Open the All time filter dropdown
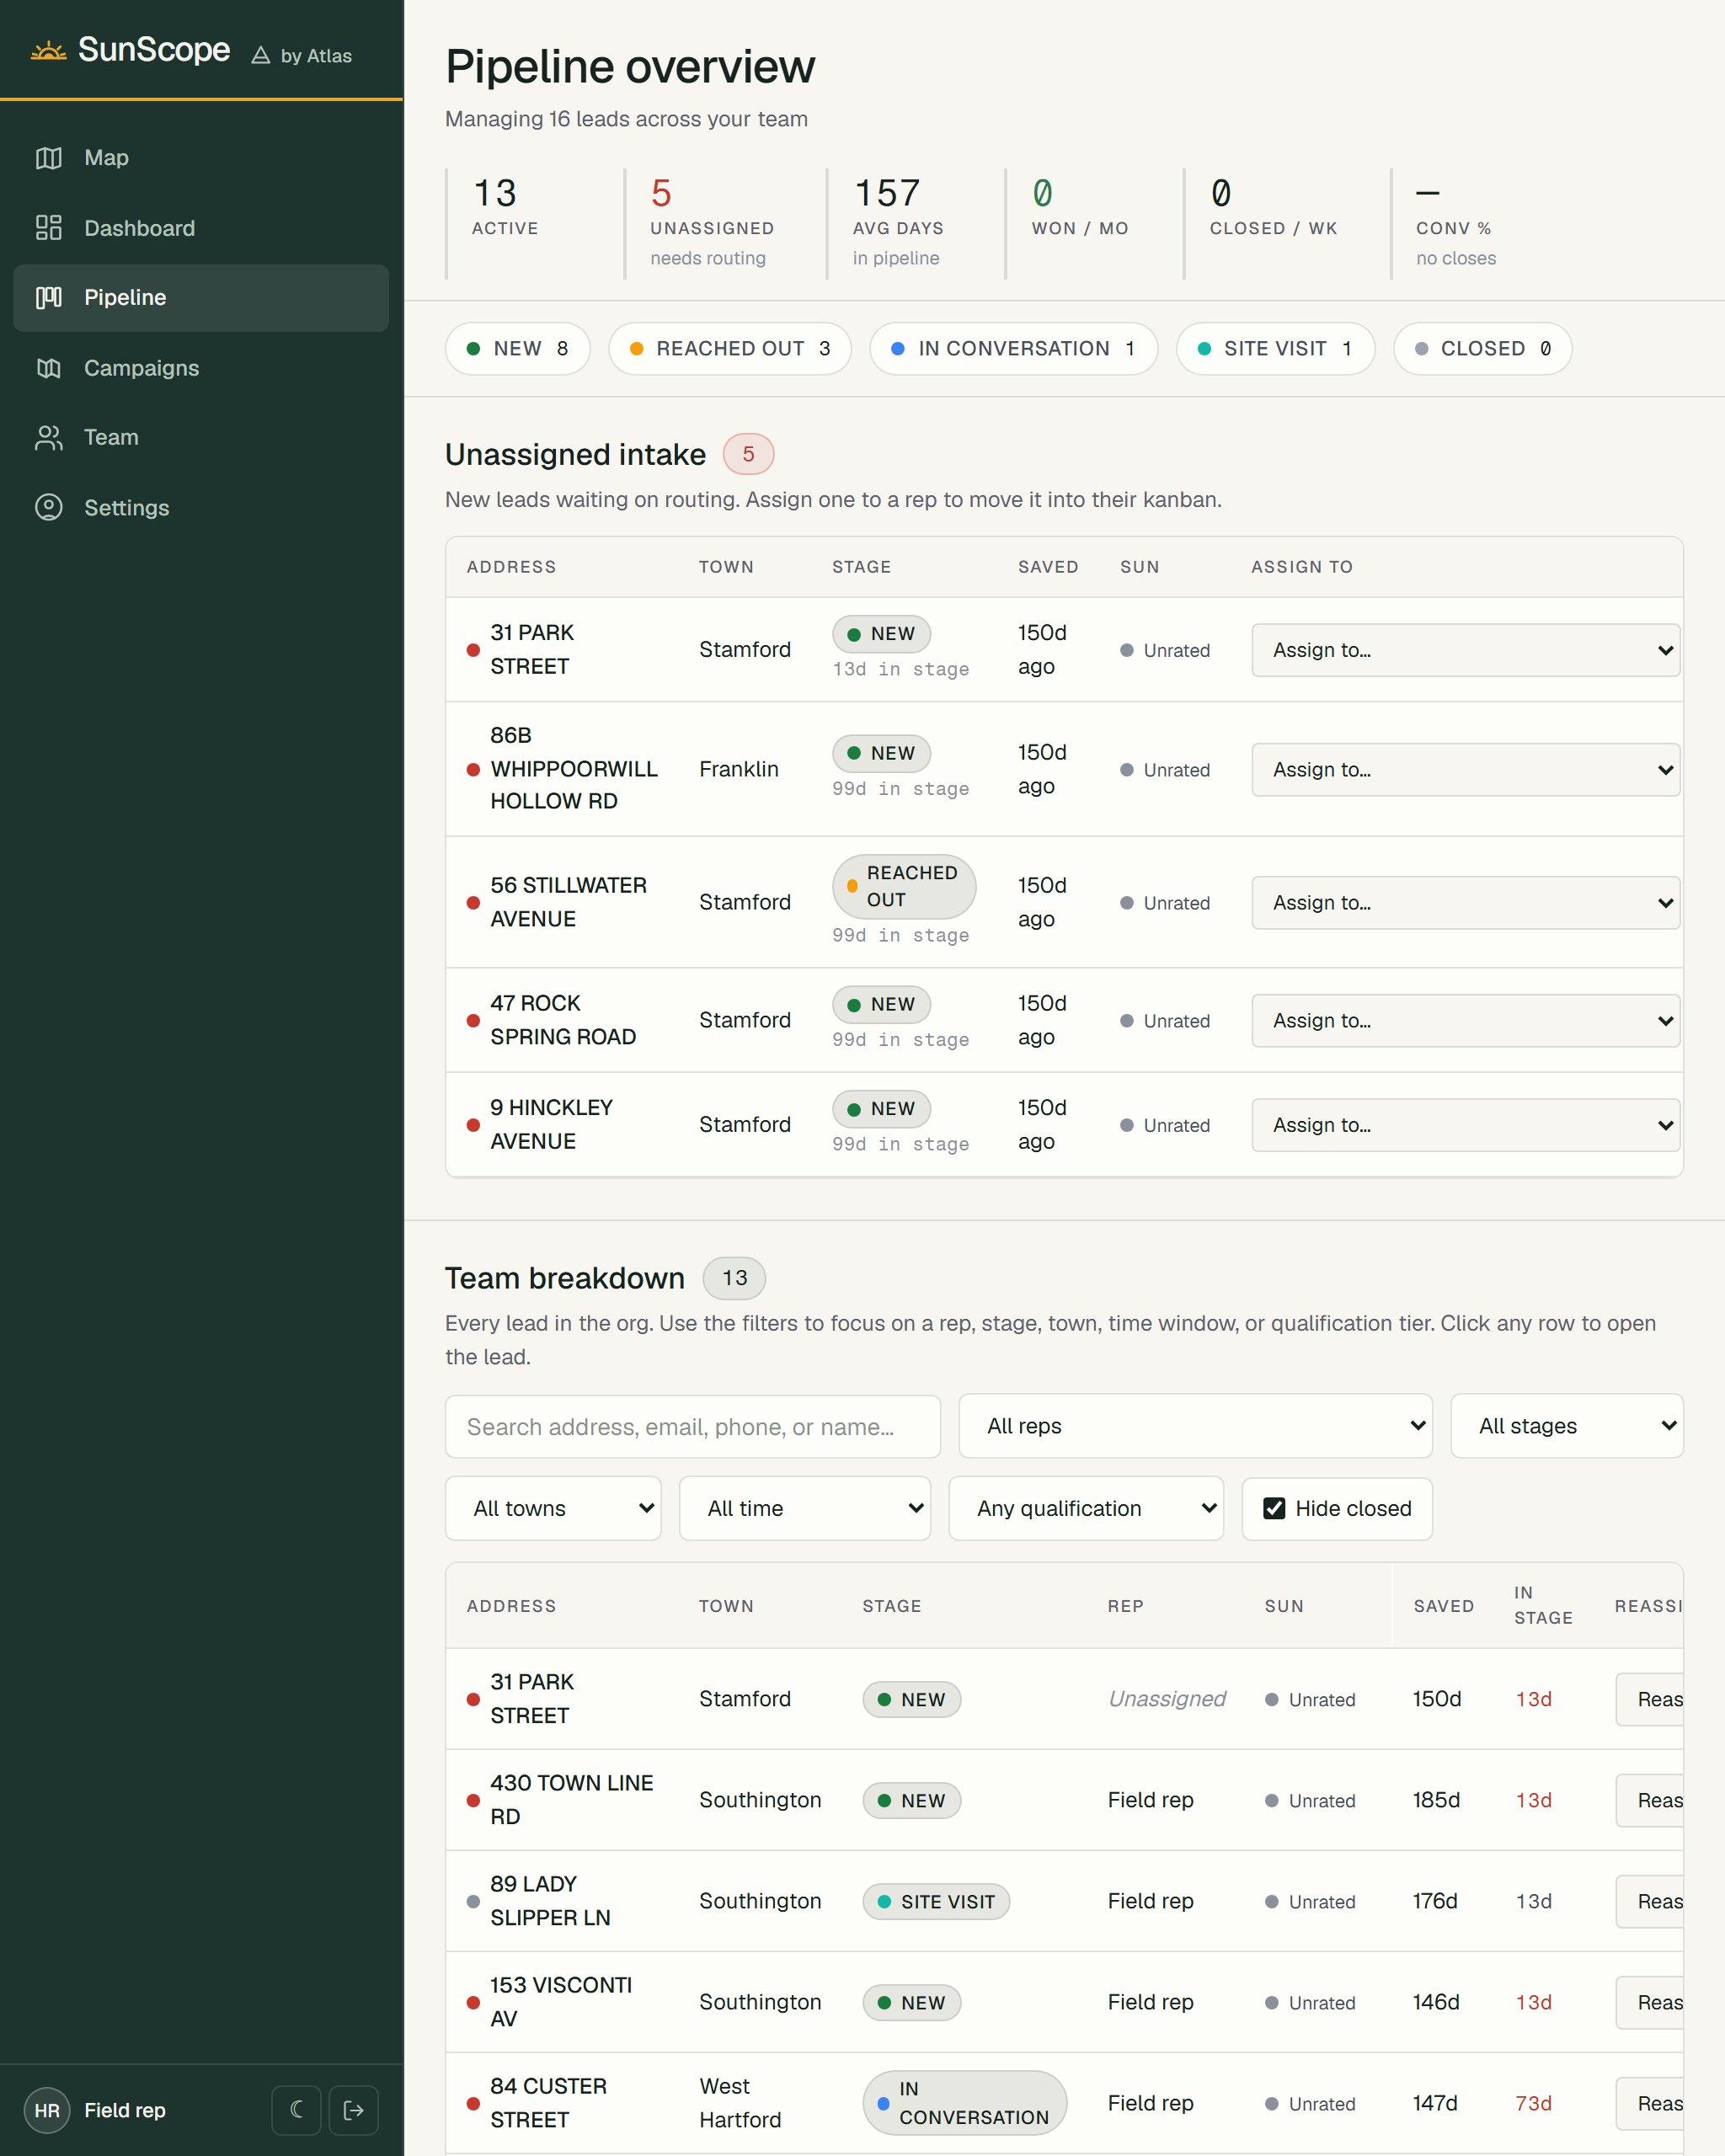1725x2156 pixels. [805, 1508]
